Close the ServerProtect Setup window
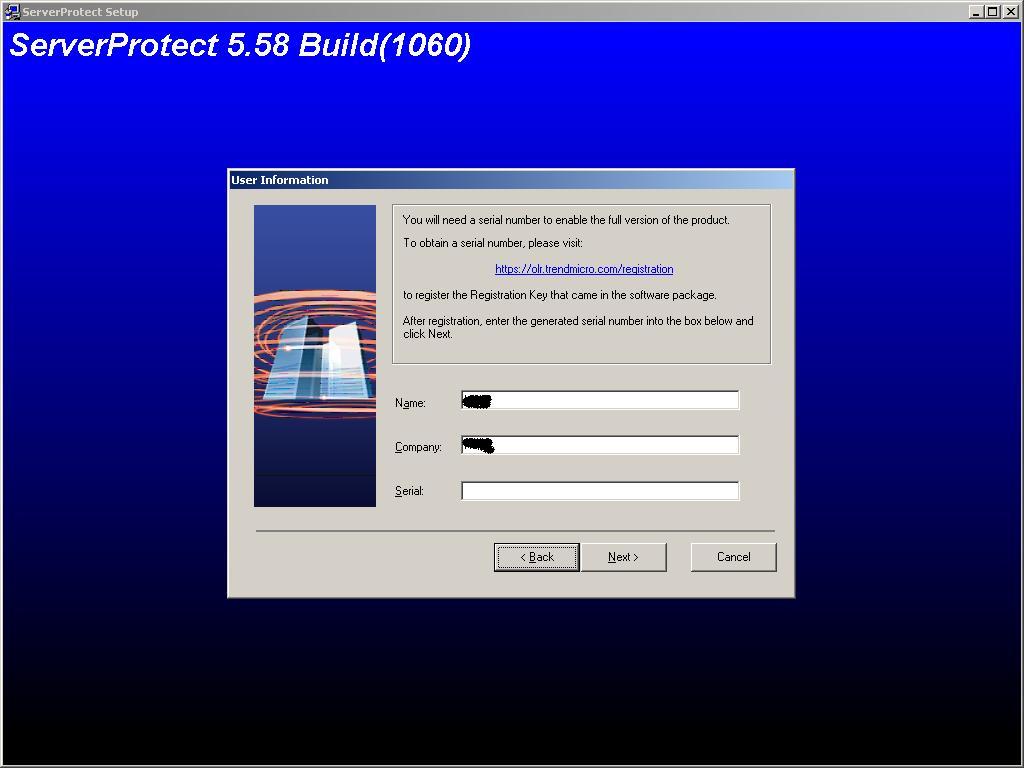The height and width of the screenshot is (768, 1024). (x=1010, y=11)
